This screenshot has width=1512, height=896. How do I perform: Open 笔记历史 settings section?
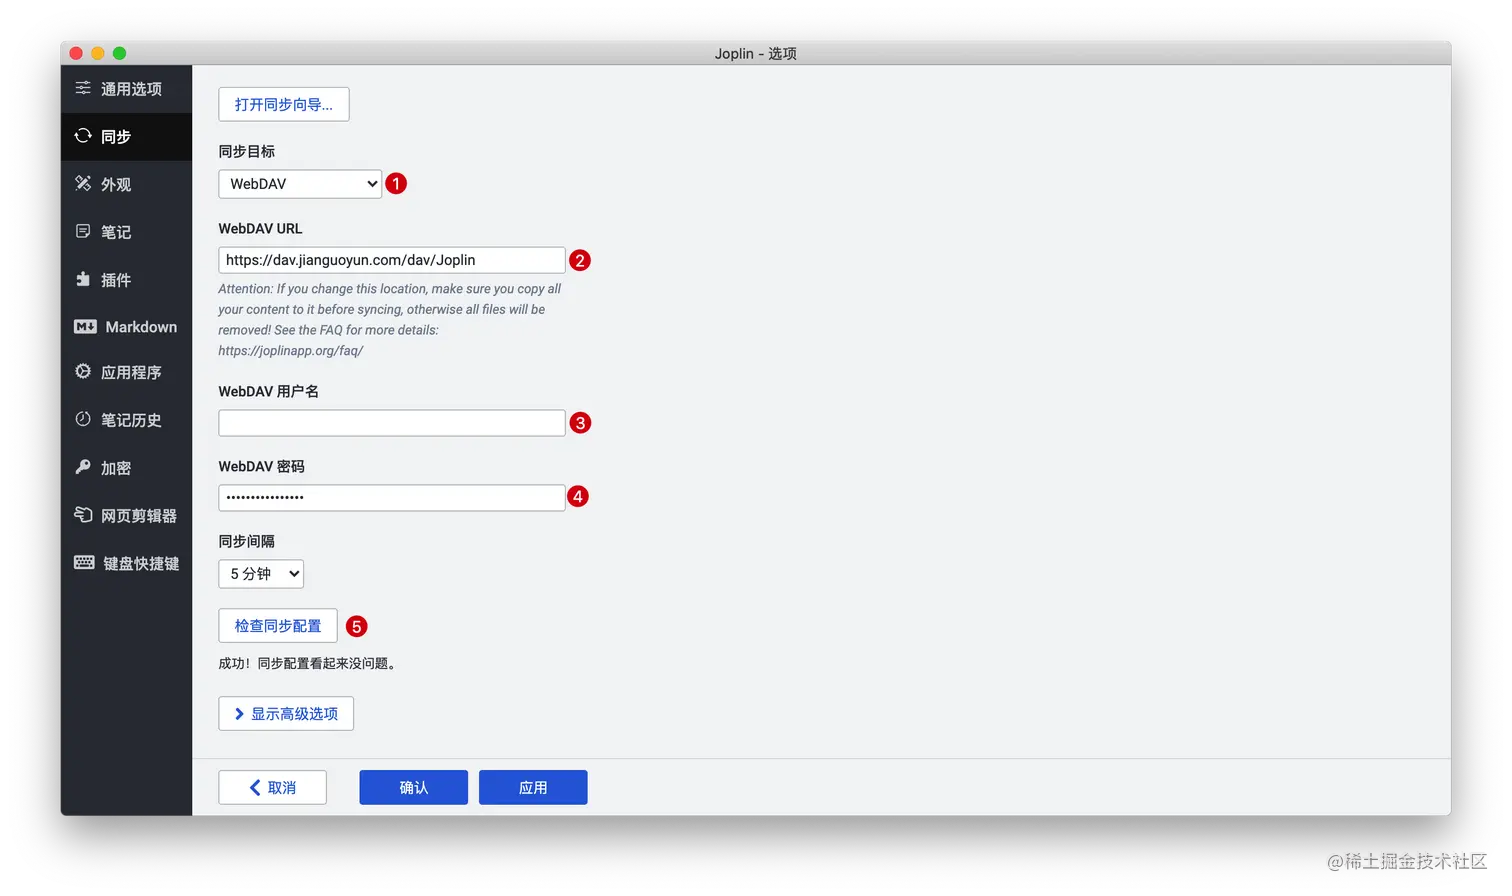[x=126, y=420]
